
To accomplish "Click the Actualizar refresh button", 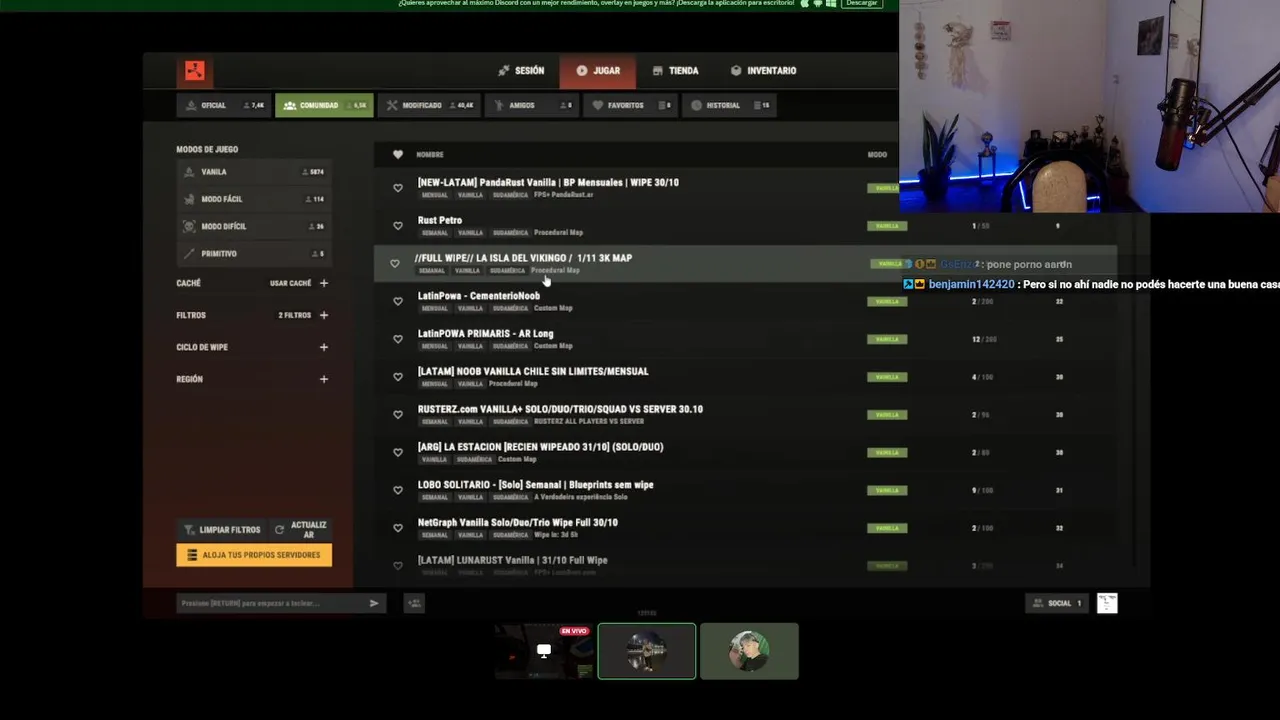I will (301, 529).
